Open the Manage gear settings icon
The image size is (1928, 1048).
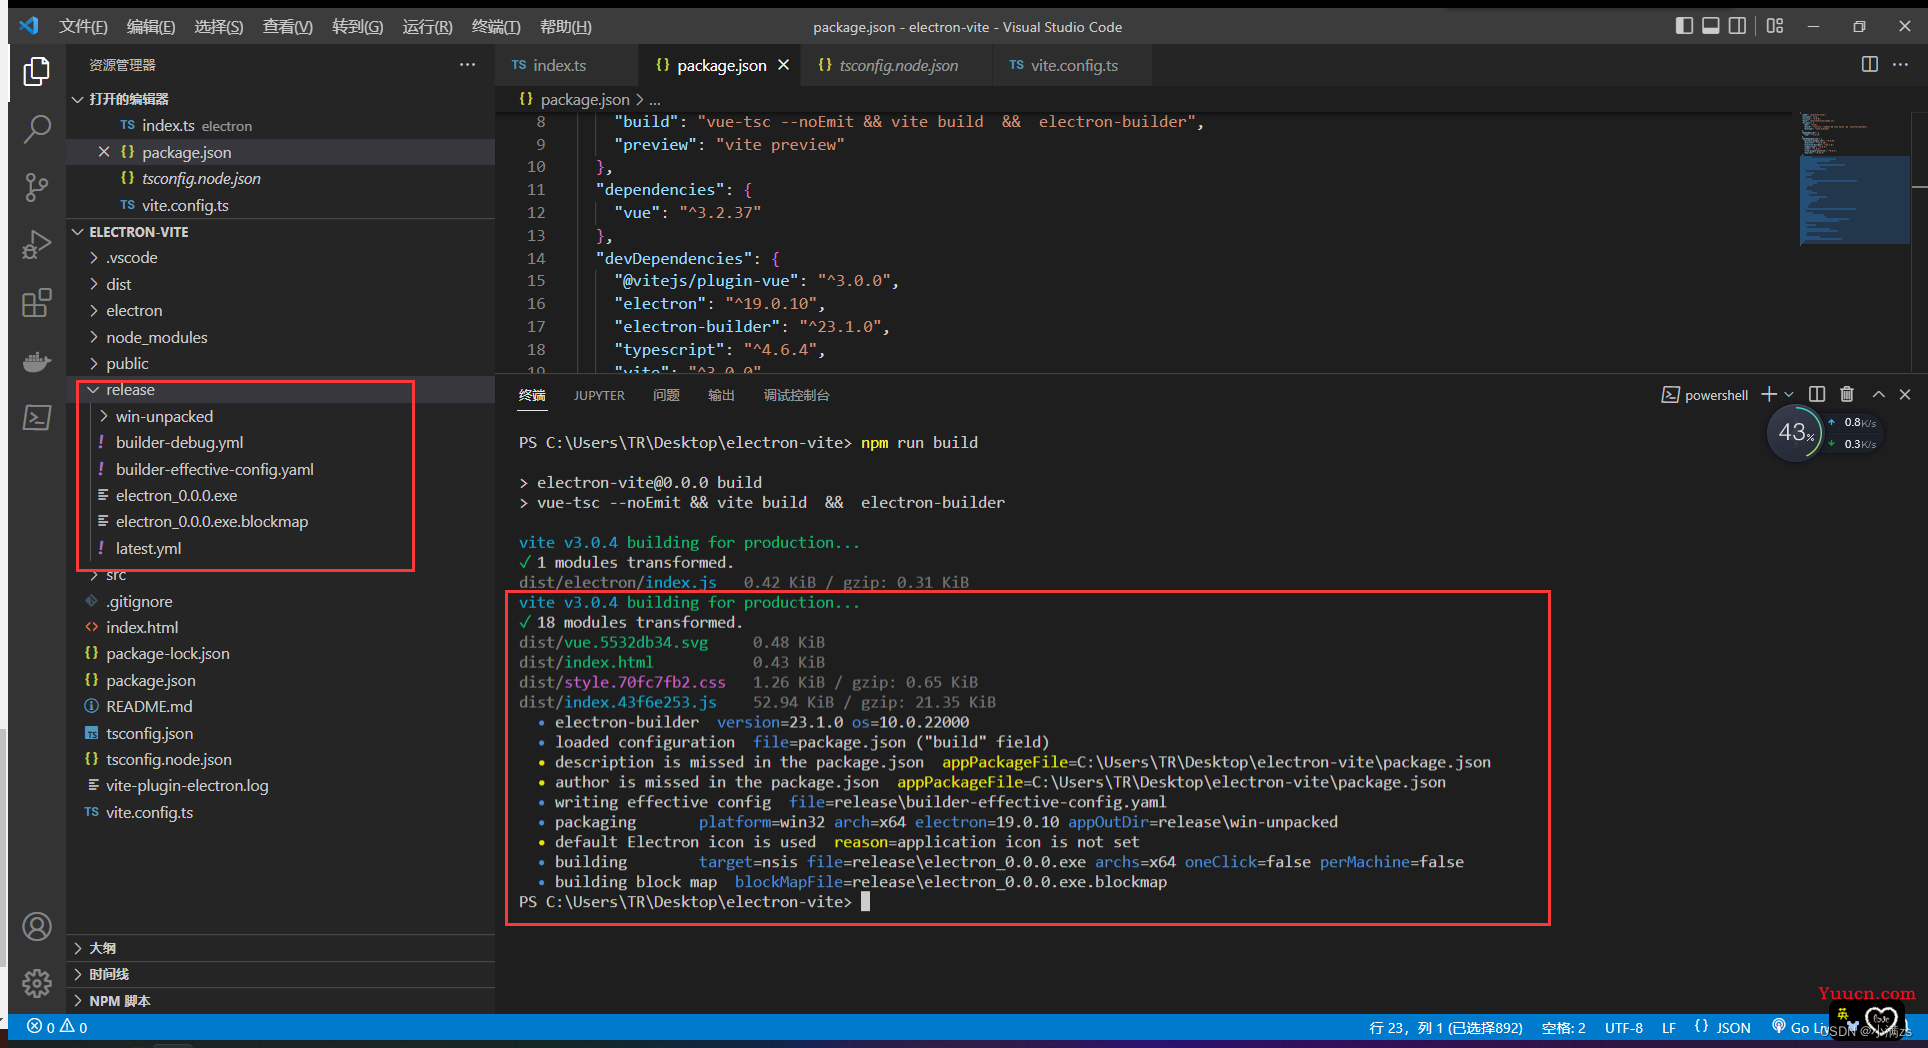pos(37,984)
